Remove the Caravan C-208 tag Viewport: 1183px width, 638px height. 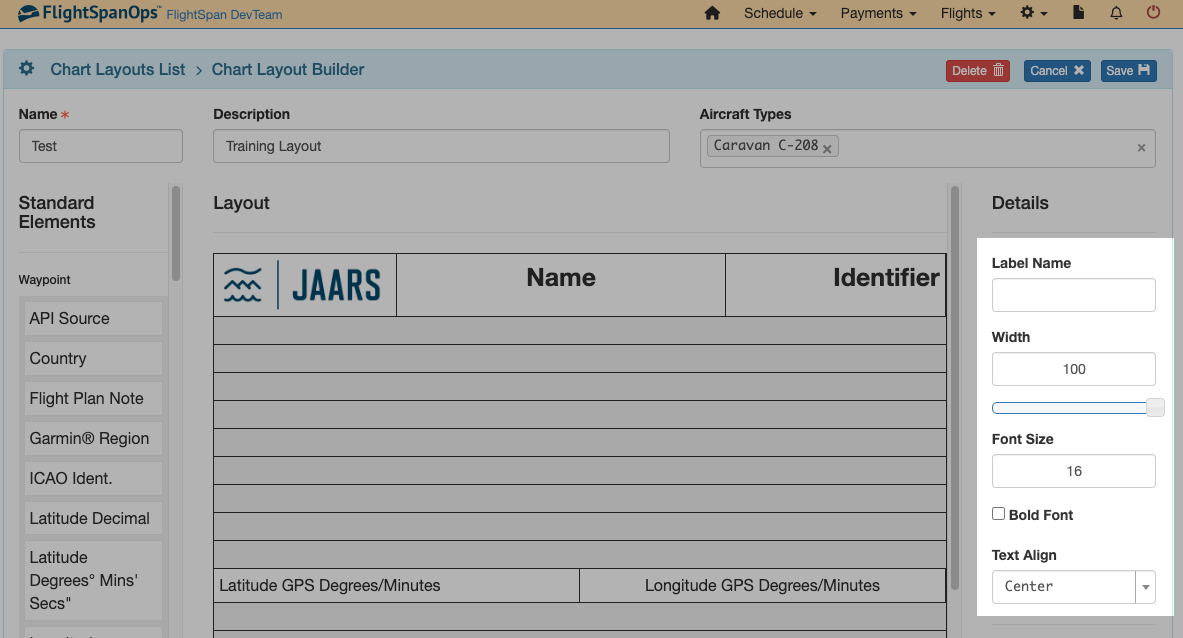827,149
